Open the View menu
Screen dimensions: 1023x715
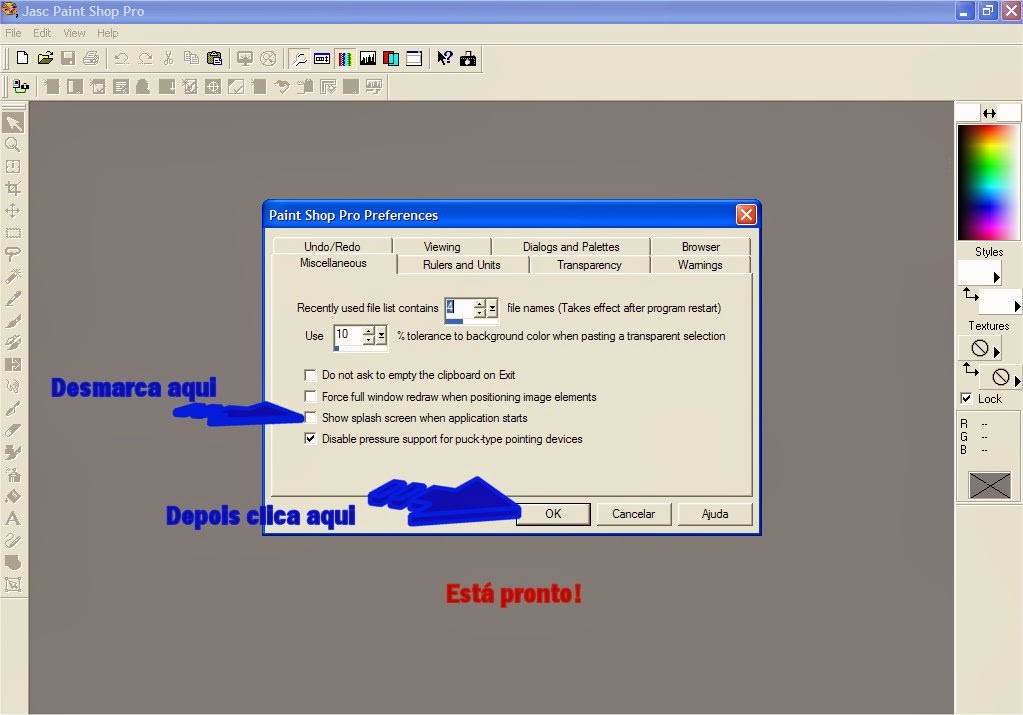click(74, 33)
